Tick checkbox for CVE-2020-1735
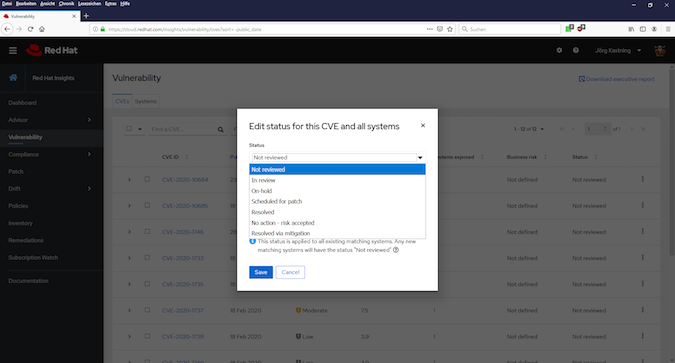The image size is (675, 363). tap(147, 284)
